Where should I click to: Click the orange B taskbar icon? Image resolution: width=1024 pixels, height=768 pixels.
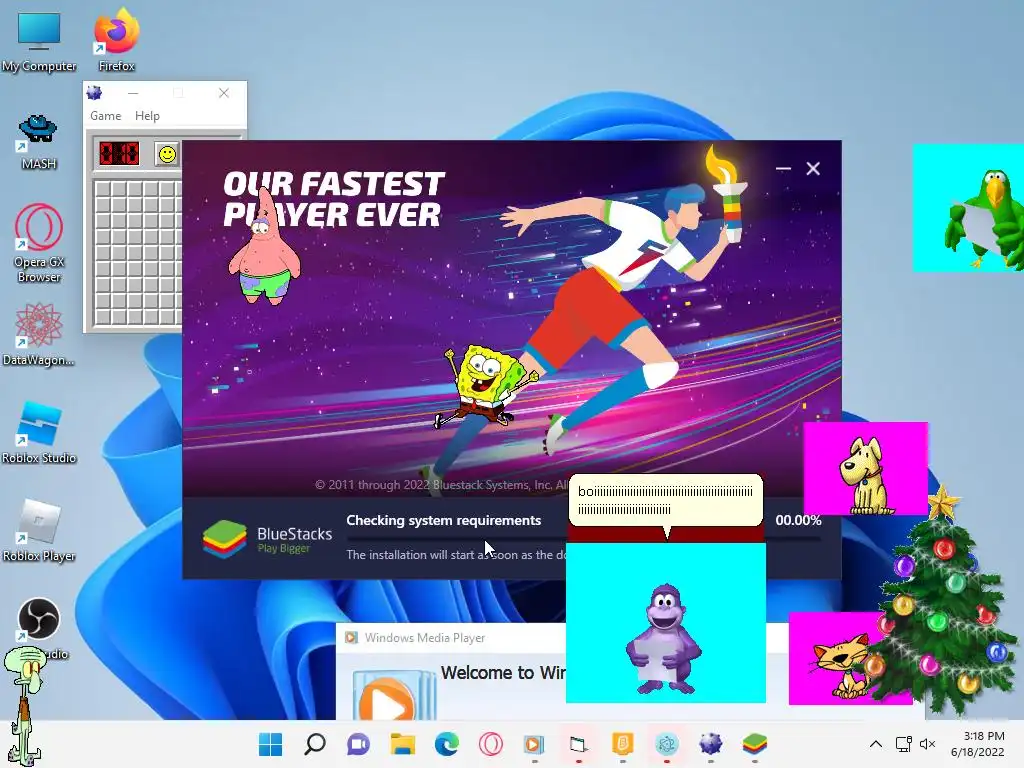[x=622, y=744]
